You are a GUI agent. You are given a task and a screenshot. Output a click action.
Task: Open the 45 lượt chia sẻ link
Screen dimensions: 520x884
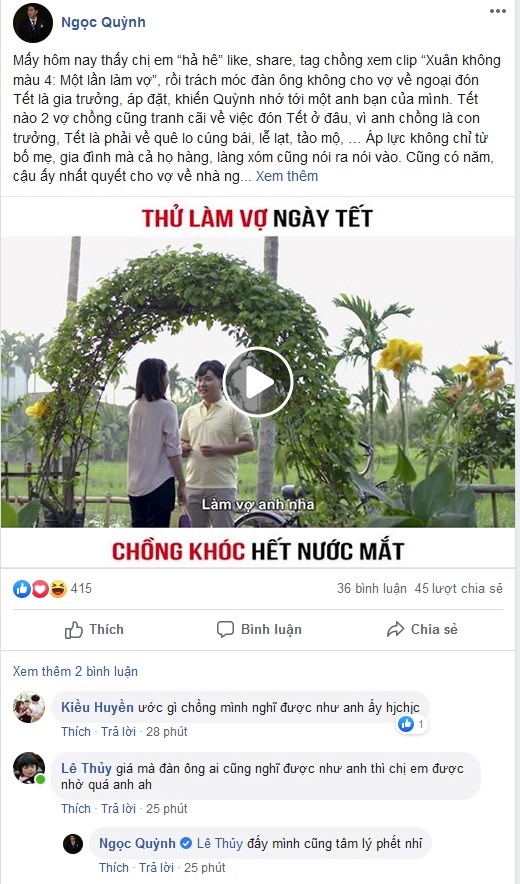pos(458,589)
